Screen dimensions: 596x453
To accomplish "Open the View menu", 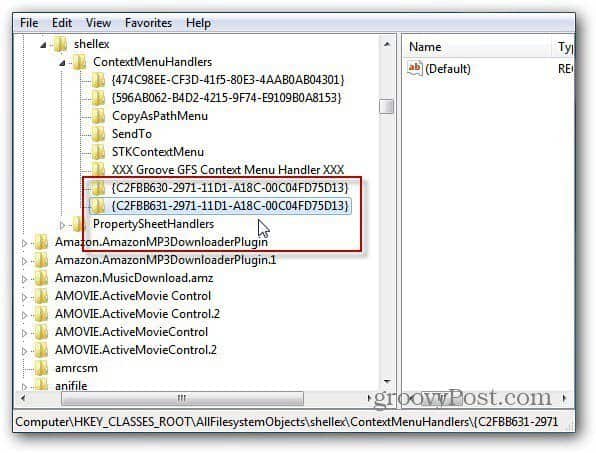I will click(x=98, y=23).
